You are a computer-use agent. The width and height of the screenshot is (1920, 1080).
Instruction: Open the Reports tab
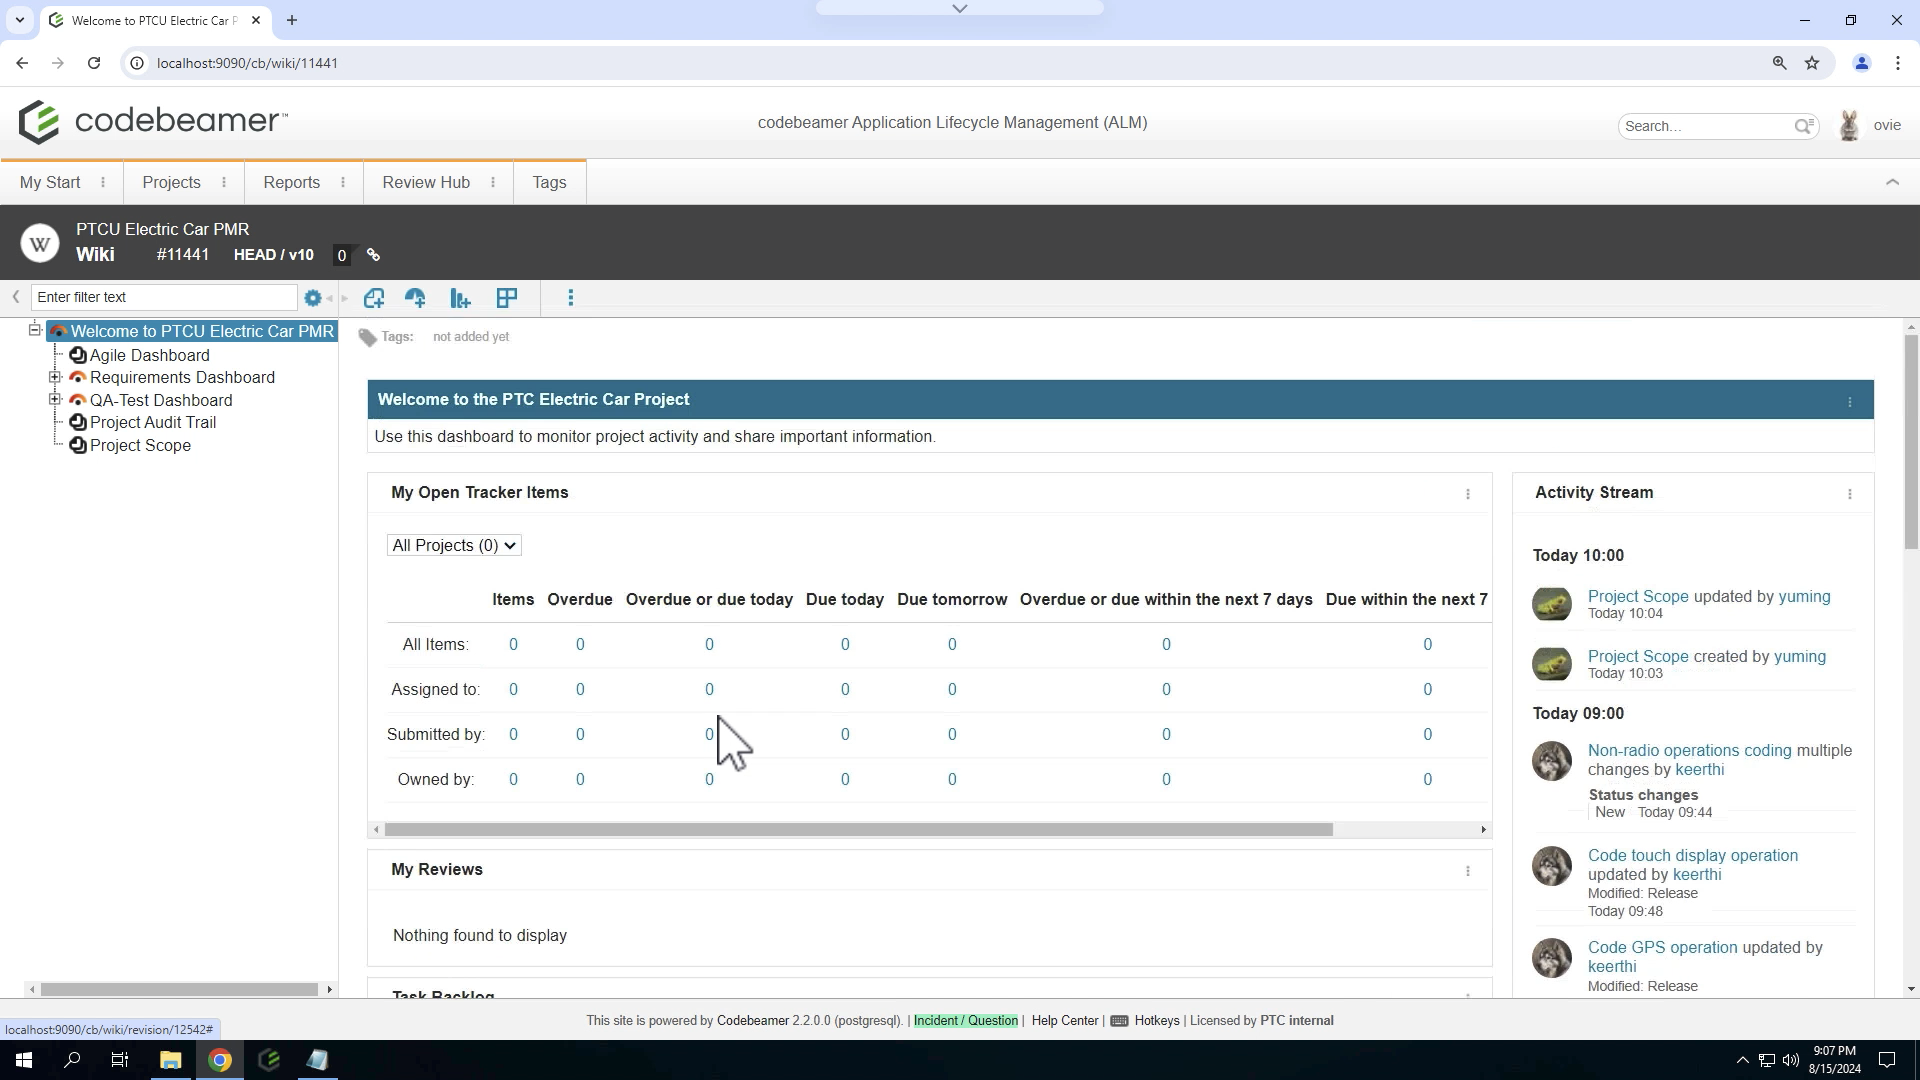(292, 182)
